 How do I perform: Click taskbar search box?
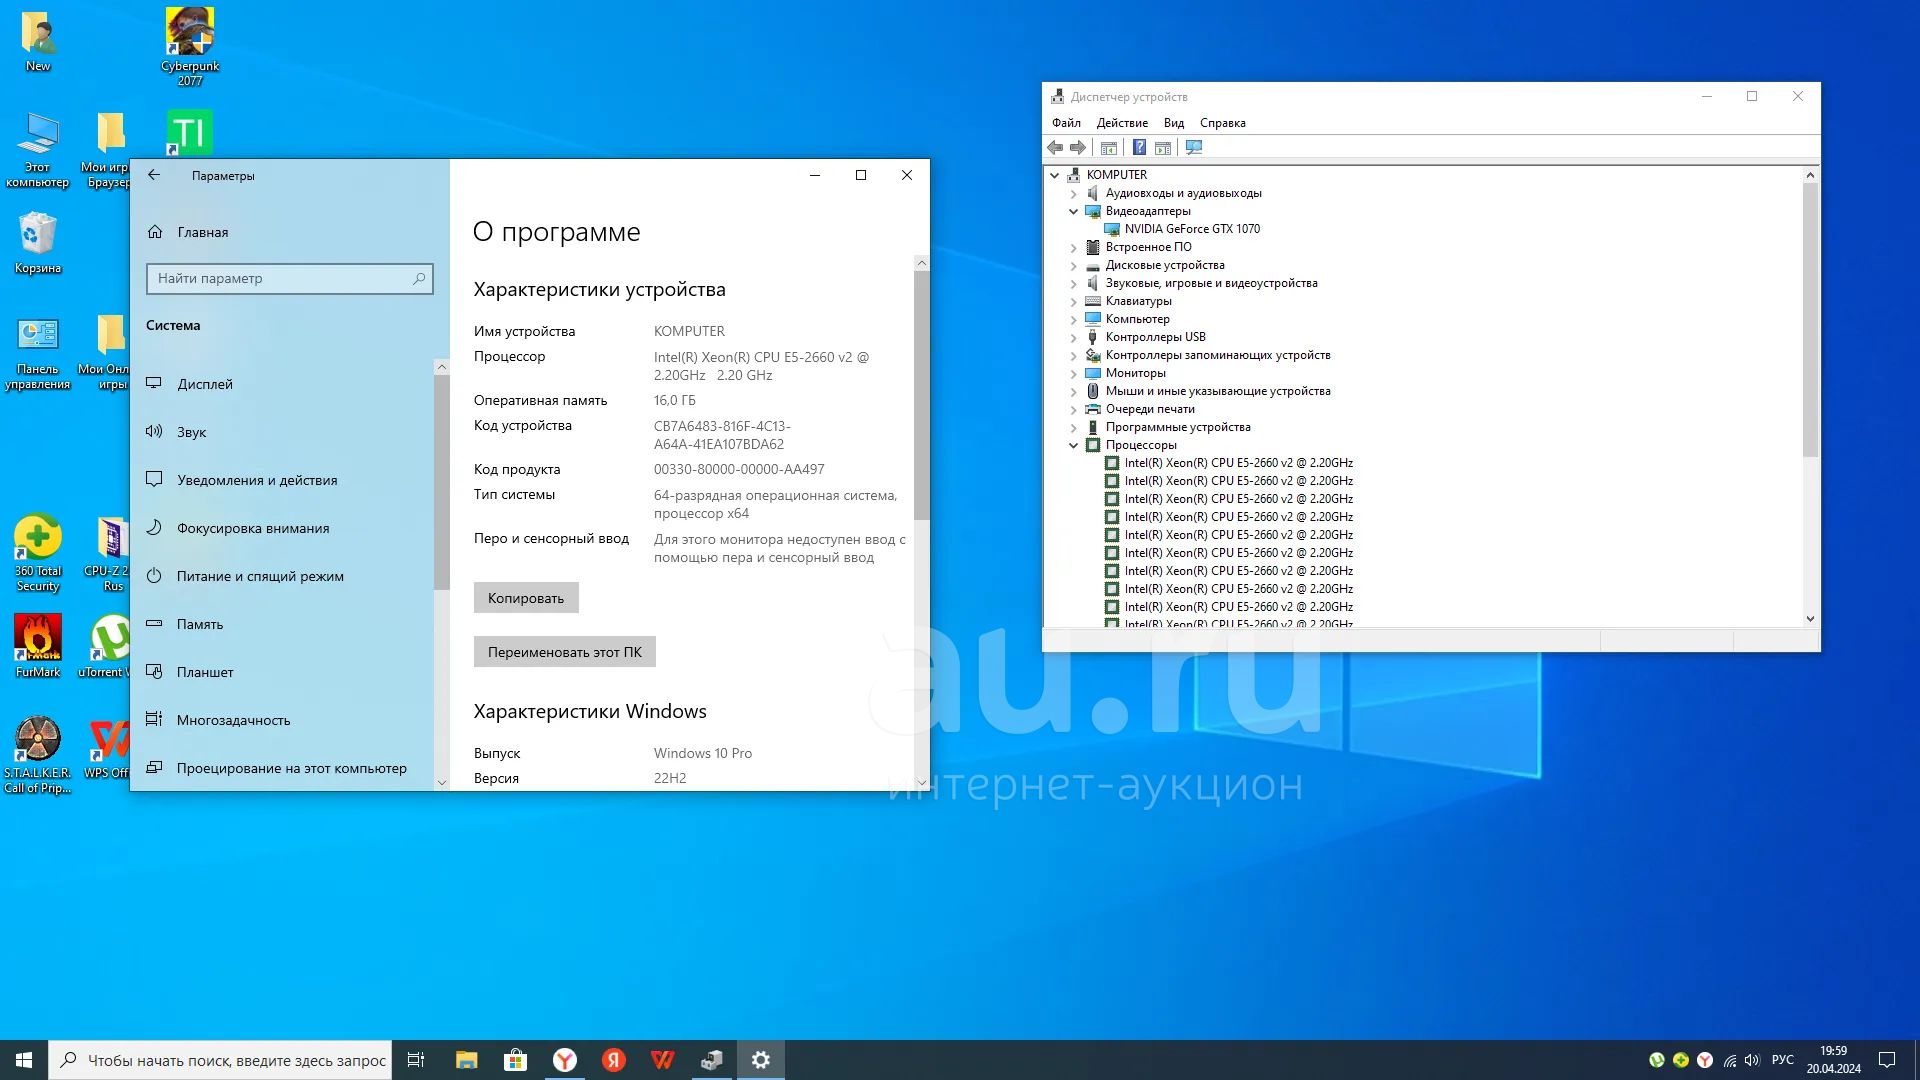pyautogui.click(x=220, y=1060)
